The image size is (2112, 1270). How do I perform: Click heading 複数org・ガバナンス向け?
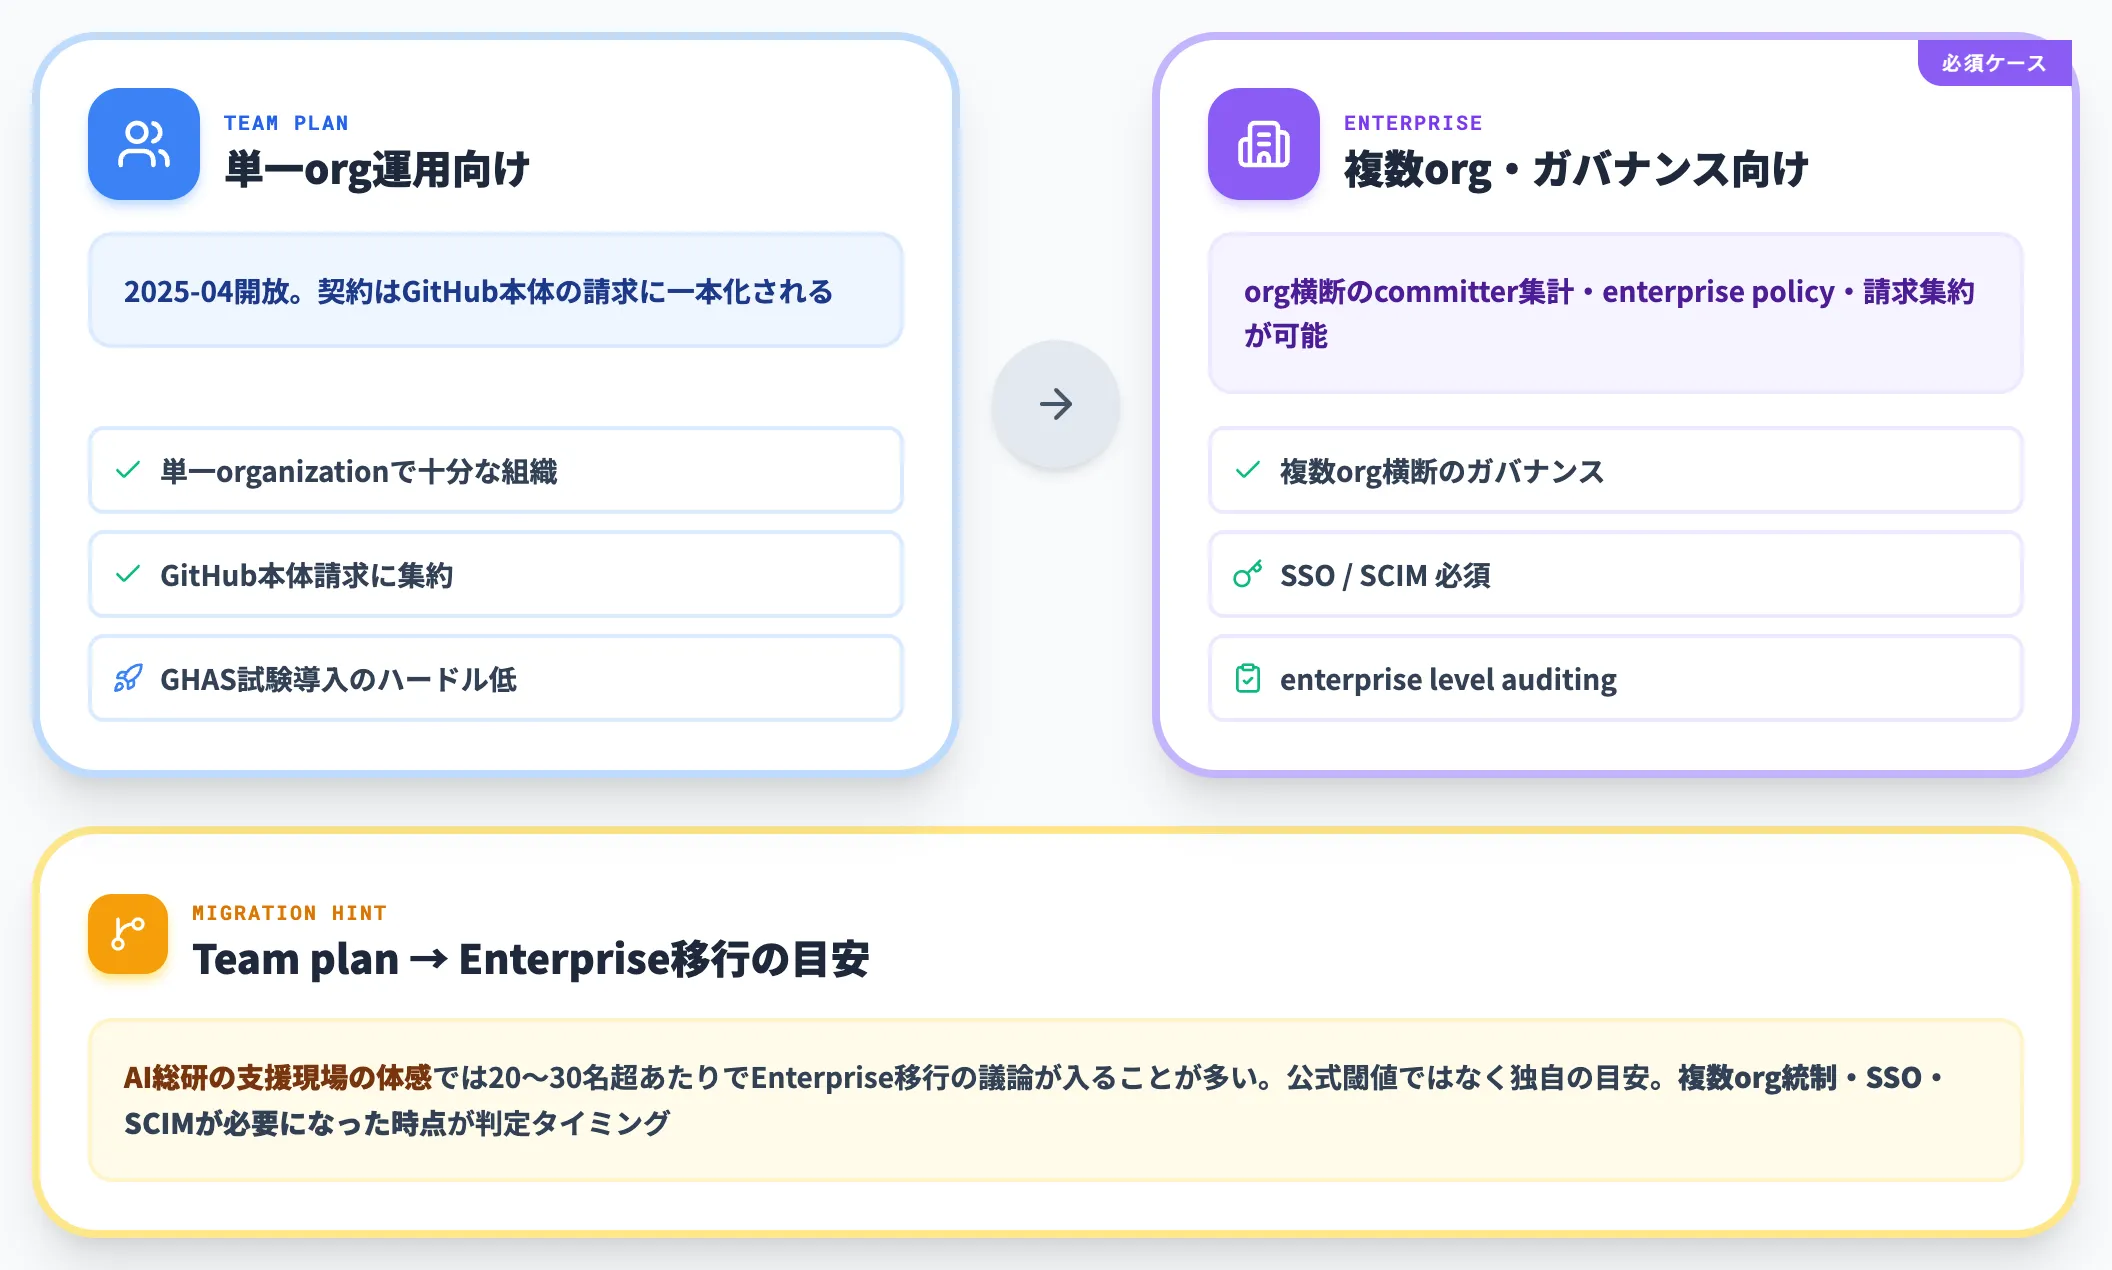[x=1576, y=169]
